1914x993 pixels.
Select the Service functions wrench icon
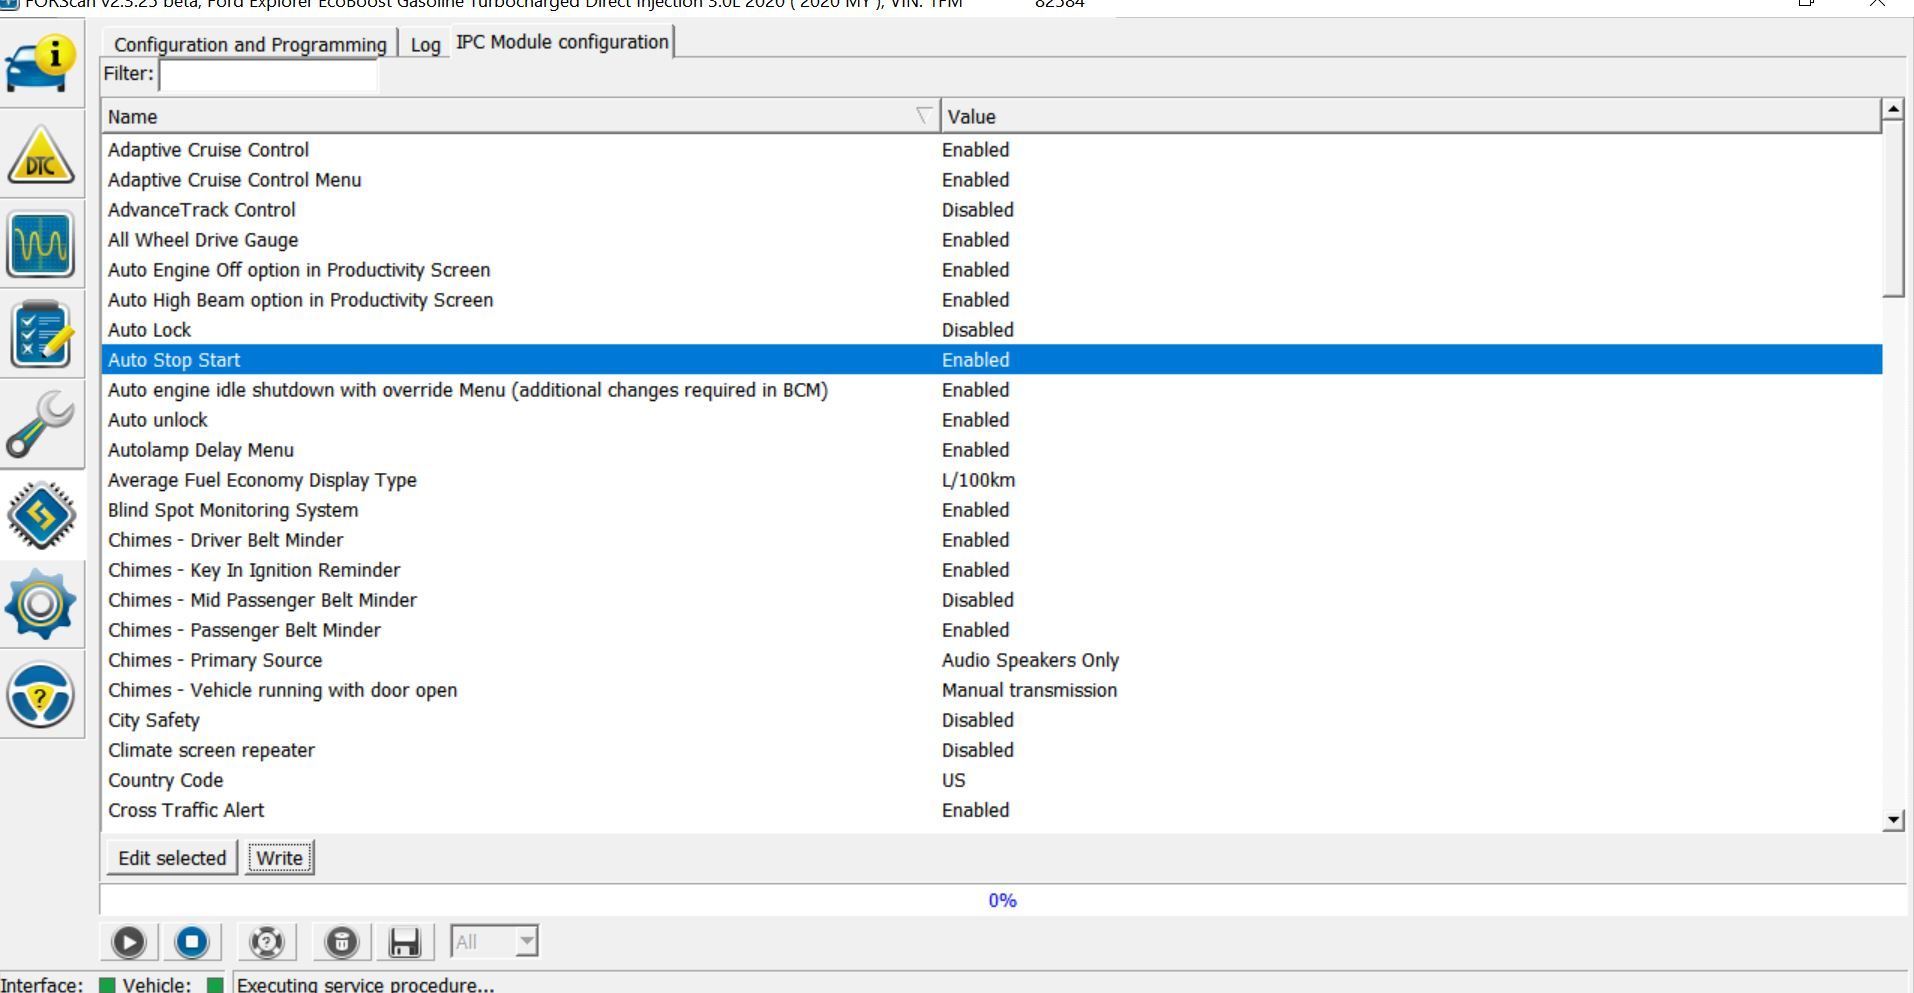click(42, 424)
